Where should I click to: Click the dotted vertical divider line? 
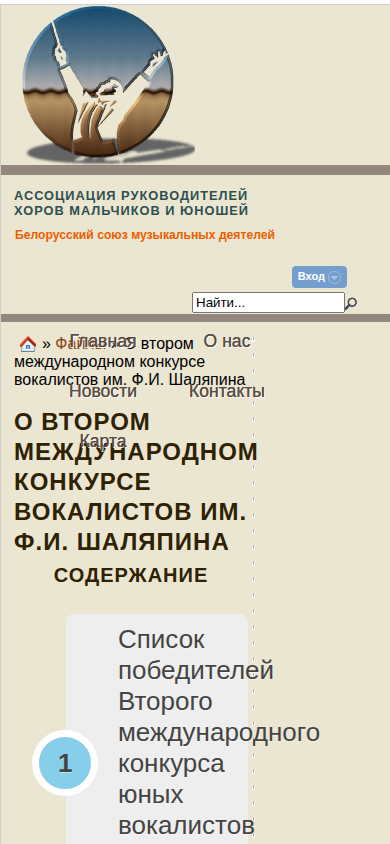pyautogui.click(x=253, y=587)
